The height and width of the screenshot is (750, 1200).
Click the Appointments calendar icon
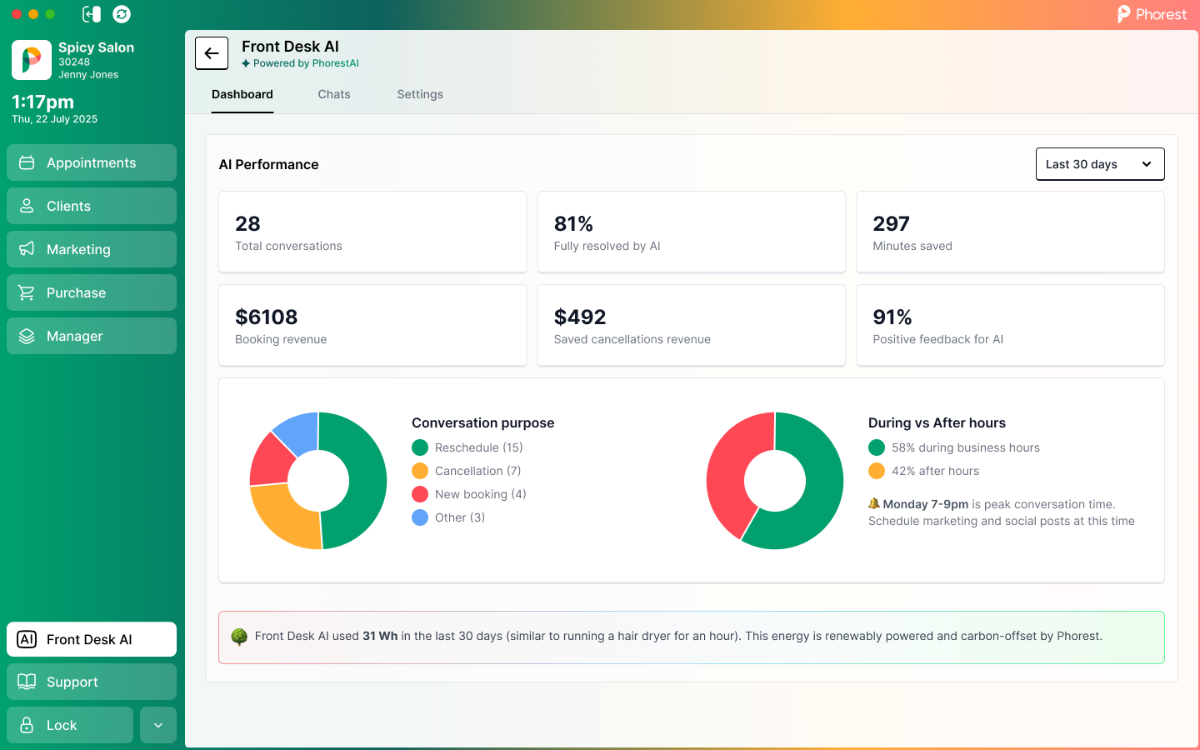click(27, 163)
